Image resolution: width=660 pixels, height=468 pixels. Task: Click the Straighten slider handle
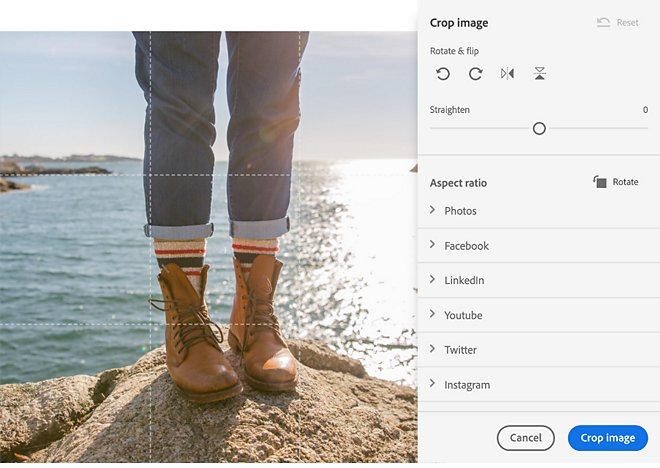click(x=539, y=128)
